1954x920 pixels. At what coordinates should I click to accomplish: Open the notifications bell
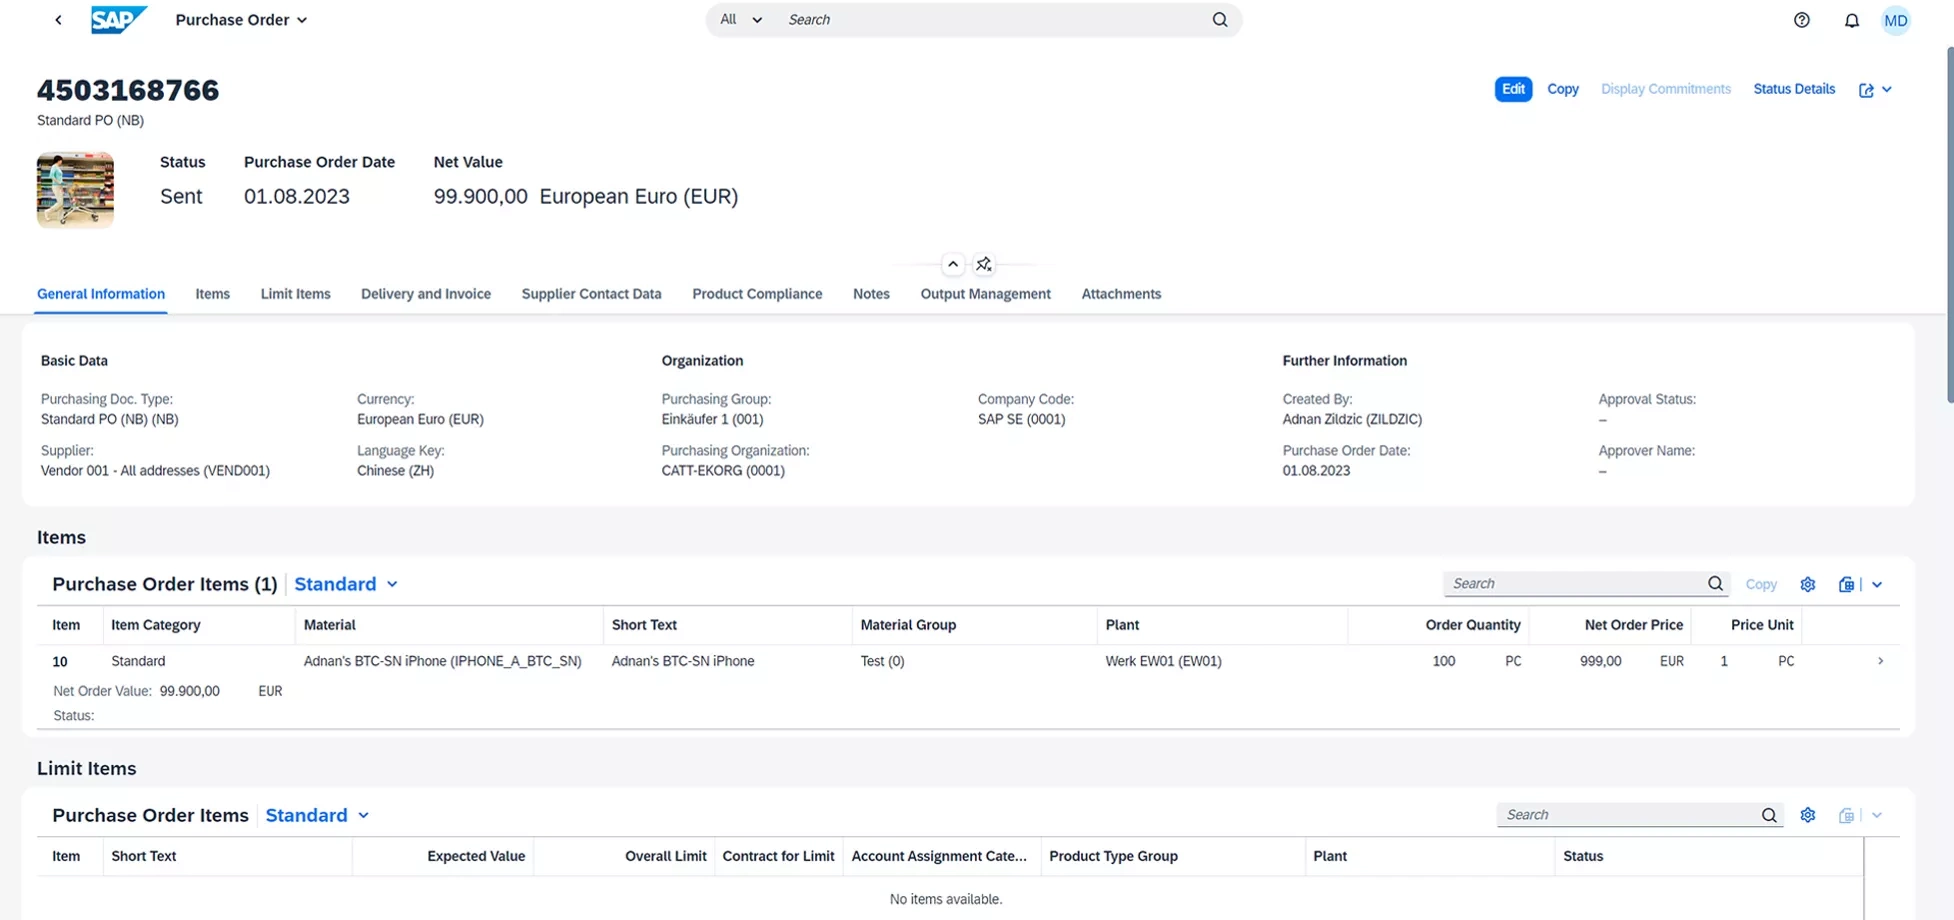tap(1851, 19)
